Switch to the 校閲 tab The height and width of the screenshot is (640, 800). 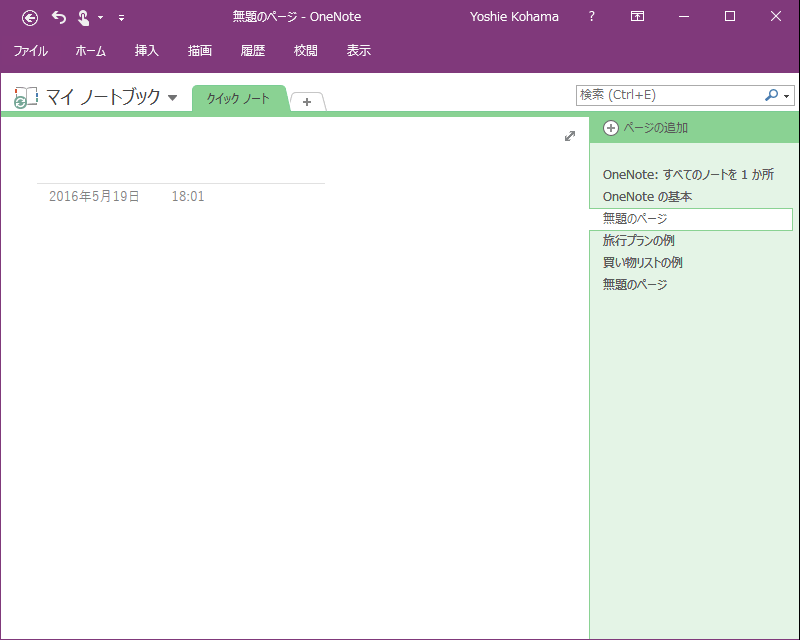coord(306,51)
